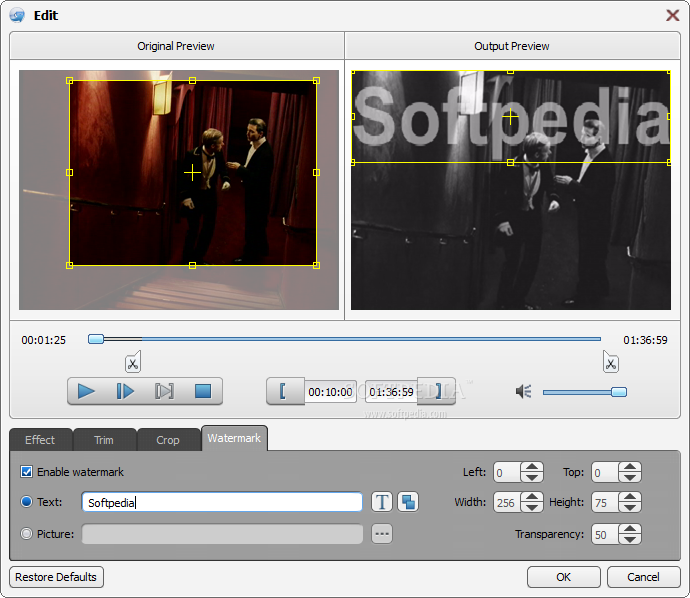Click the trim end time field 01:36:59
The height and width of the screenshot is (598, 690).
click(391, 392)
